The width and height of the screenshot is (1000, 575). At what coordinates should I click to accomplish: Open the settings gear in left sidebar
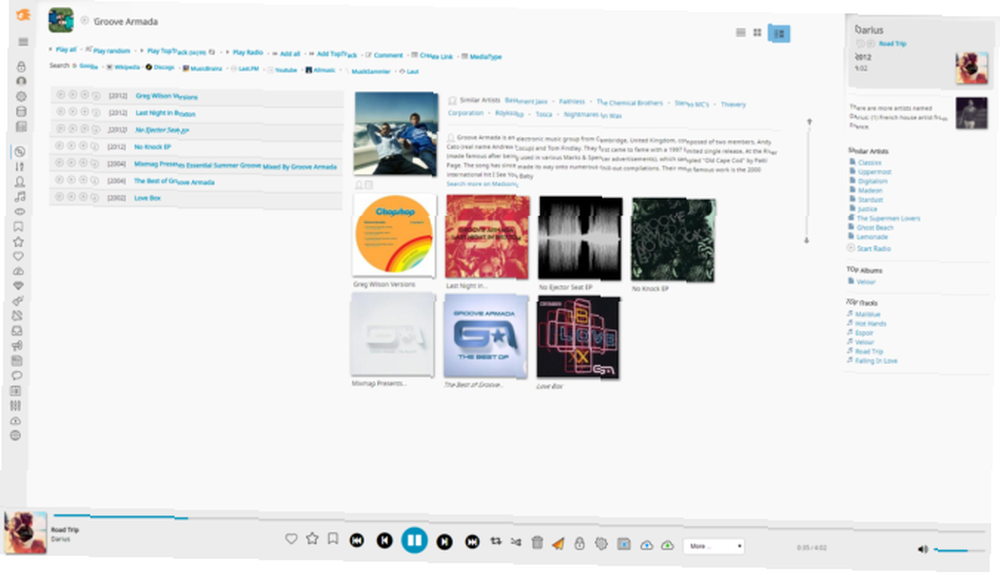click(x=21, y=96)
